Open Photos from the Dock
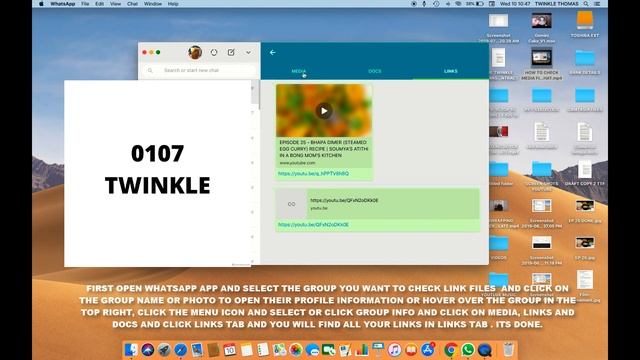This screenshot has width=640, height=360. [296, 350]
